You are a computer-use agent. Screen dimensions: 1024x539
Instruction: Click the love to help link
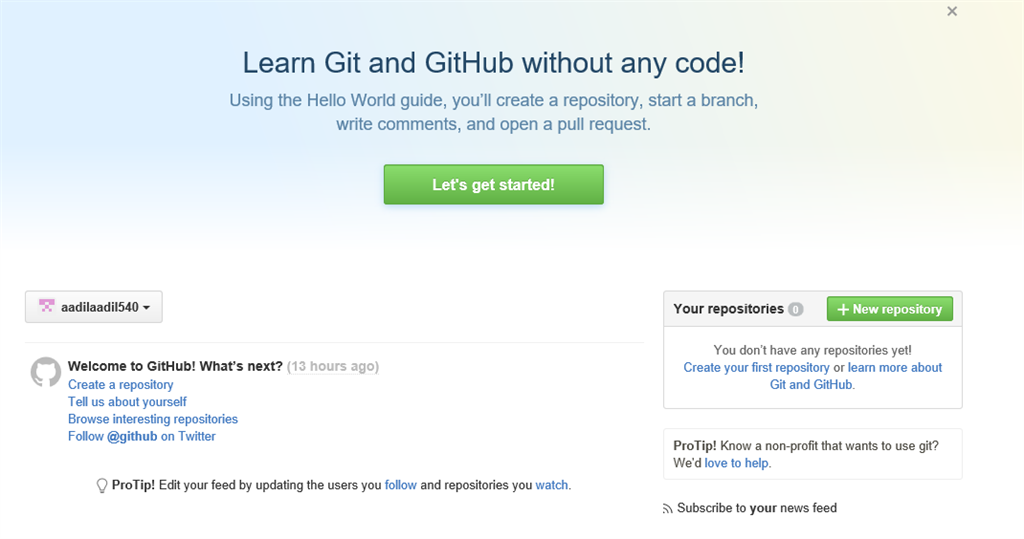pyautogui.click(x=737, y=463)
